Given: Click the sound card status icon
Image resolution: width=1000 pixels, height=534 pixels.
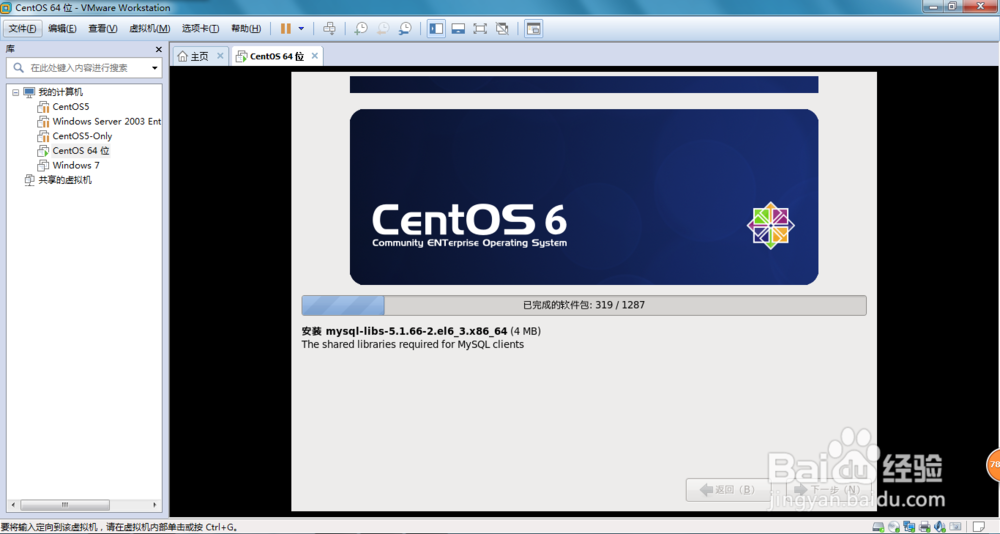Looking at the screenshot, I should coord(940,527).
